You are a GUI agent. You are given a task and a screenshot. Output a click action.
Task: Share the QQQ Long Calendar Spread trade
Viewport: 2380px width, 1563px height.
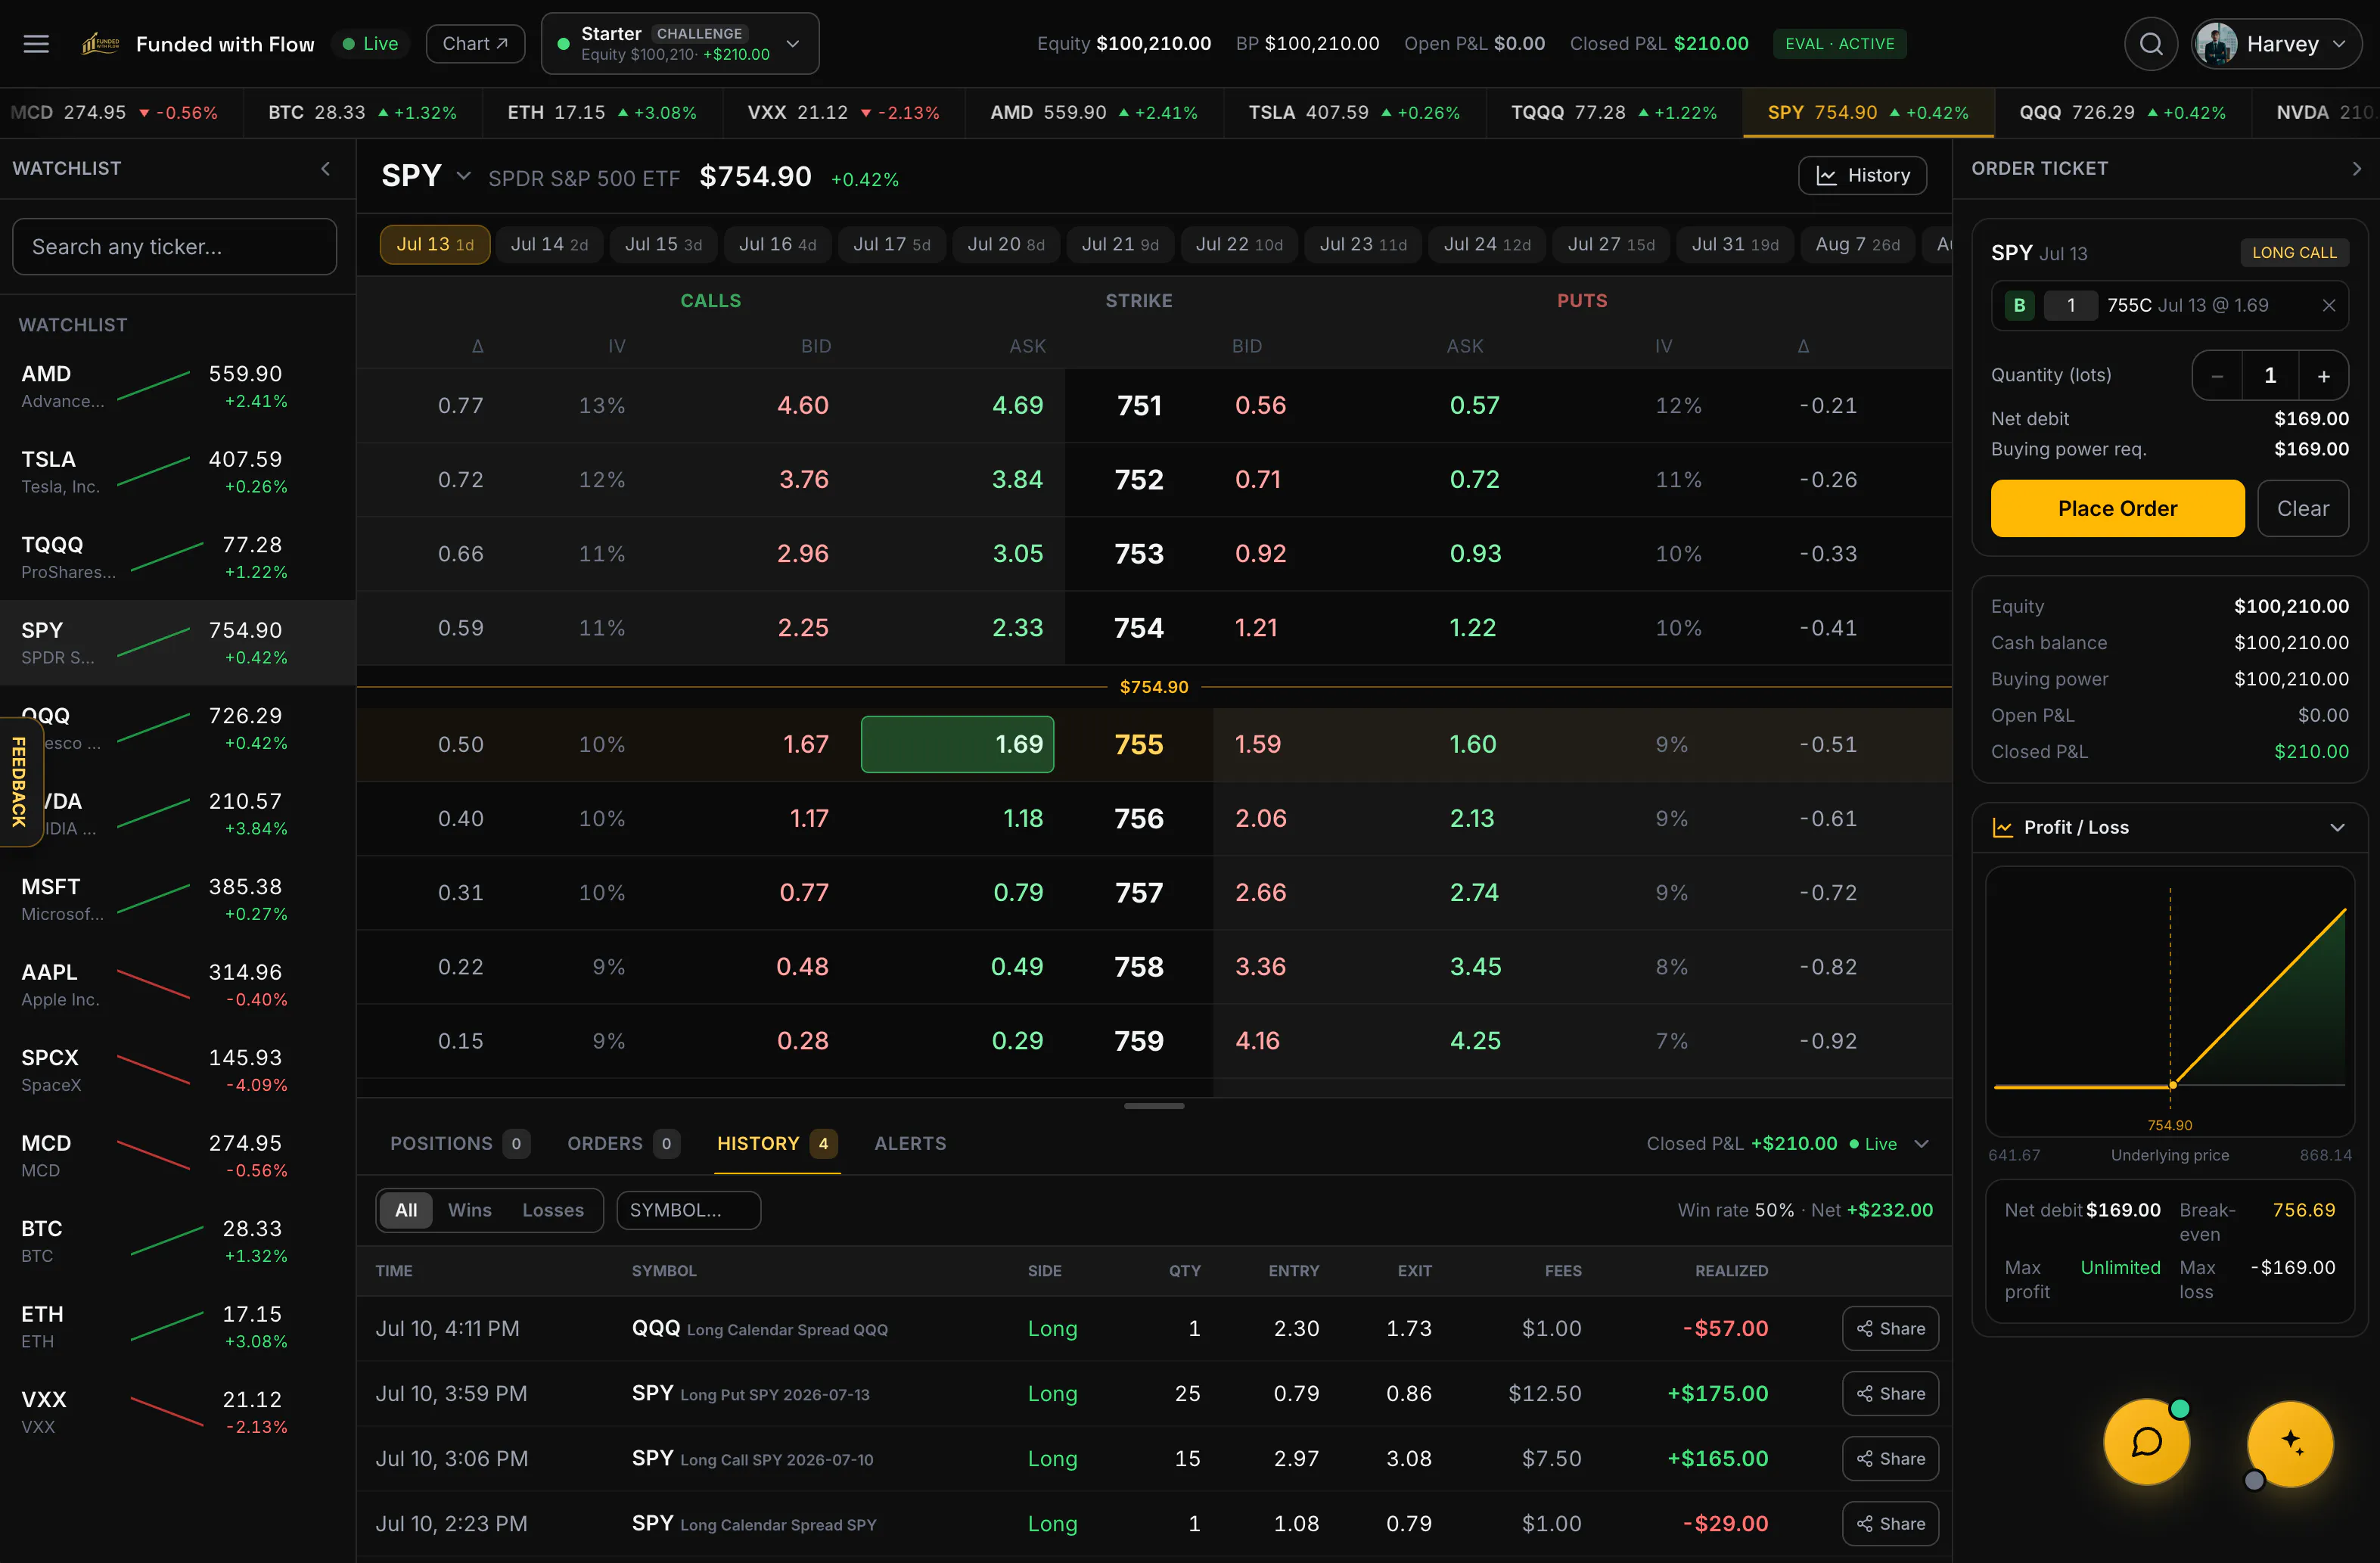pyautogui.click(x=1890, y=1329)
